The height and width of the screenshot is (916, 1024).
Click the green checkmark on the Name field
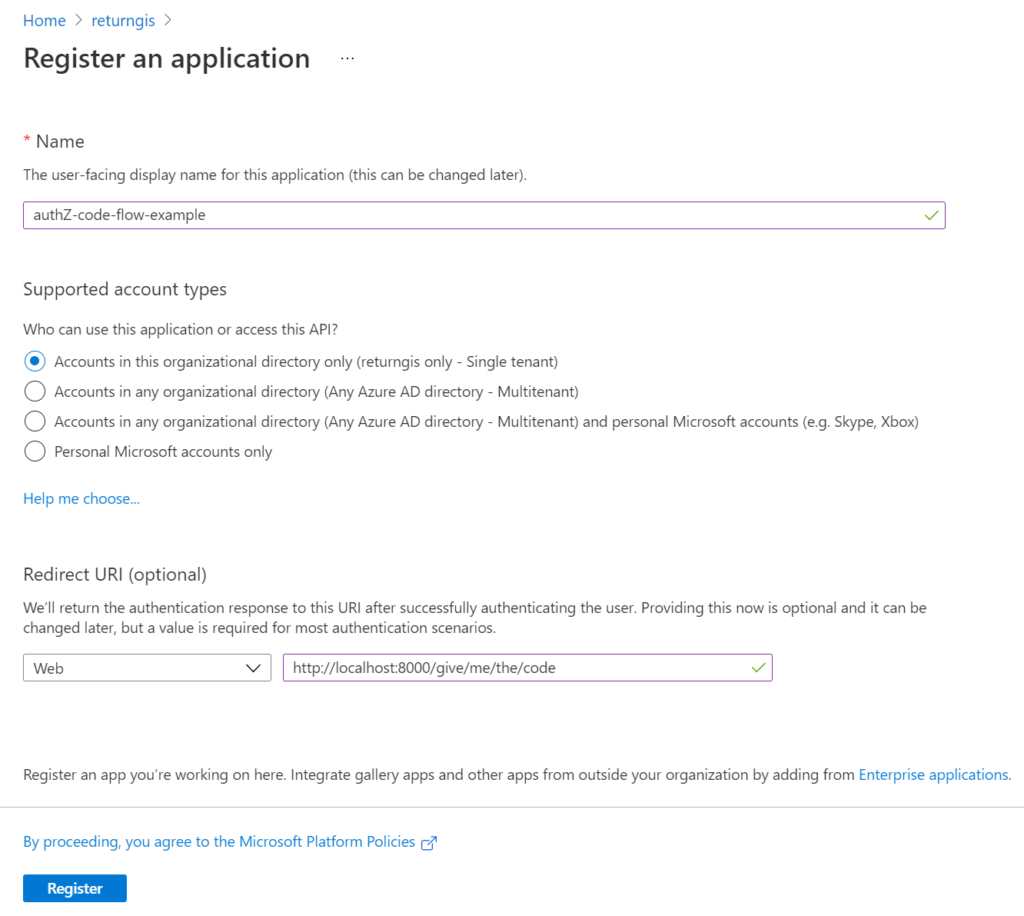(x=929, y=214)
